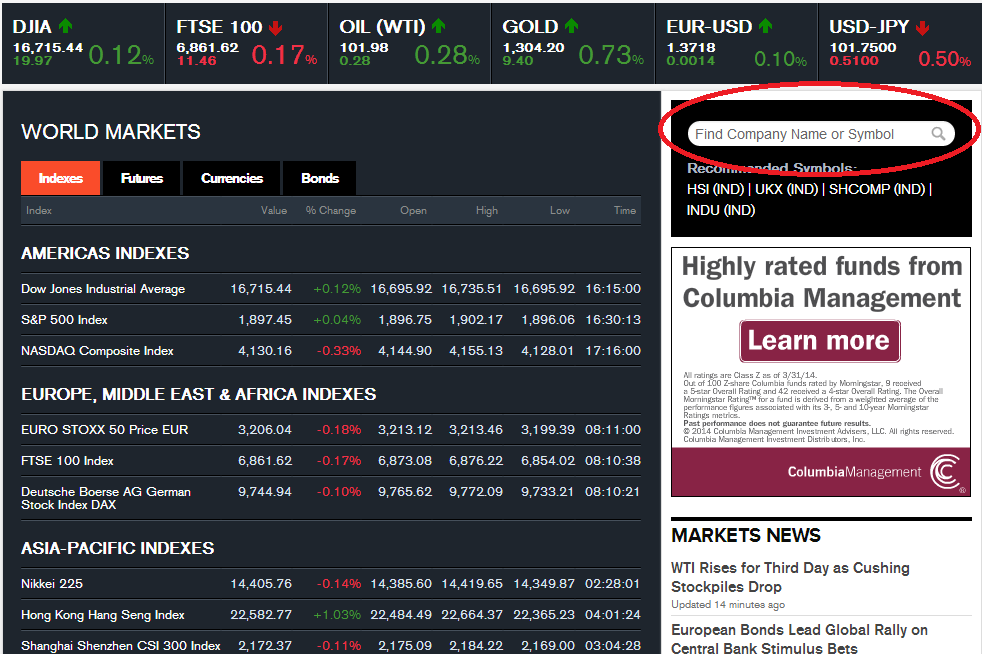Click the FTSE 100 ticker tile title

219,26
